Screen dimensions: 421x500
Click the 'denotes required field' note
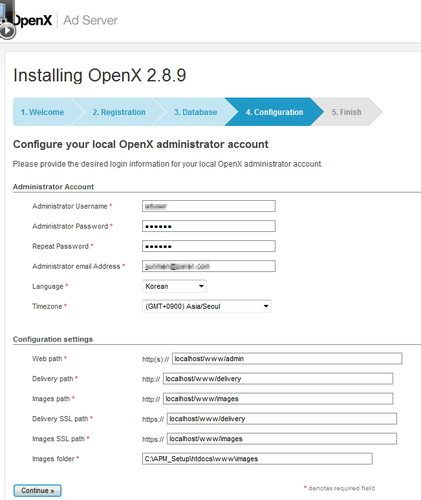339,488
